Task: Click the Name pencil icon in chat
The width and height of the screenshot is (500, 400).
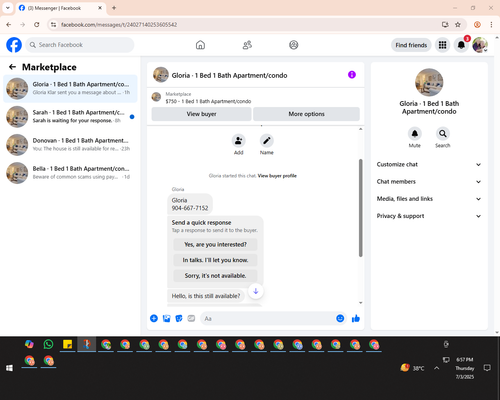Action: pyautogui.click(x=267, y=141)
